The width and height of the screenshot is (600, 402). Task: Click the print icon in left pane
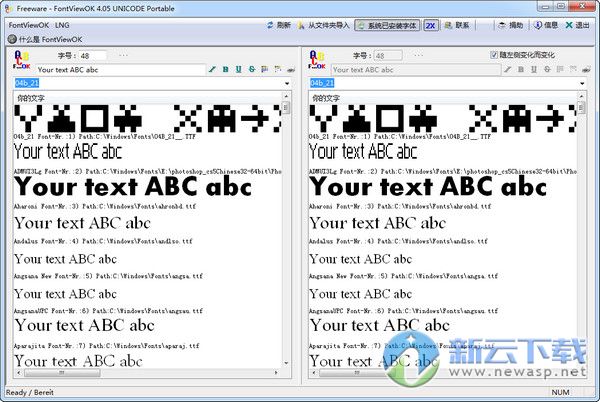click(x=291, y=70)
